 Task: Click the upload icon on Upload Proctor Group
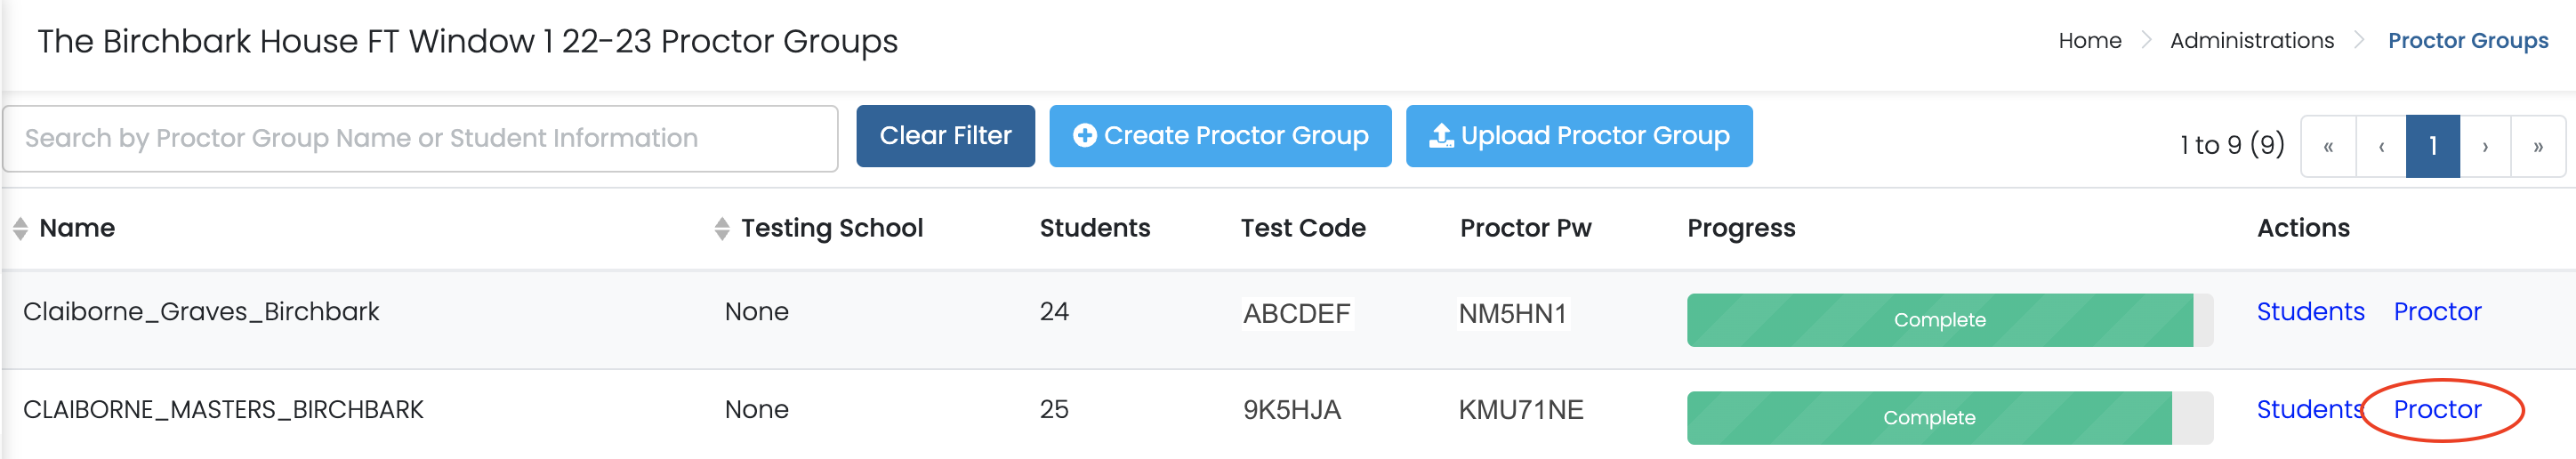pos(1441,136)
